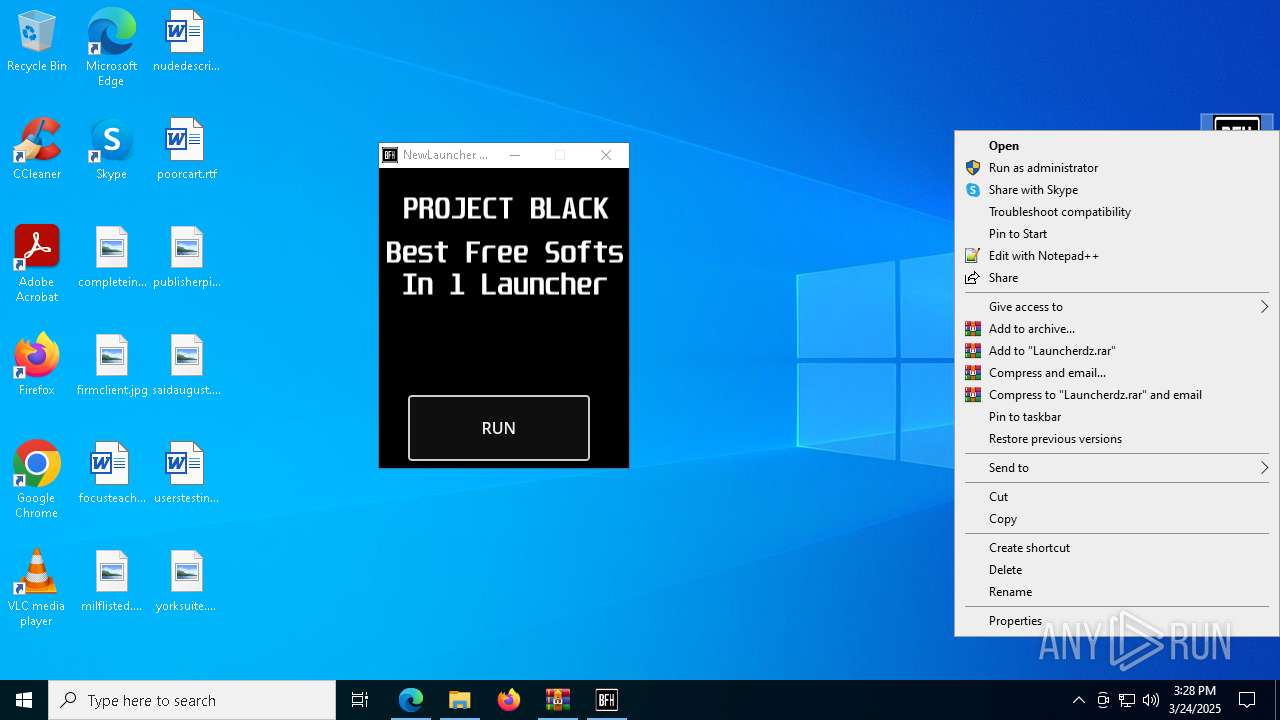
Task: Choose Add to archive...
Action: pyautogui.click(x=1117, y=329)
